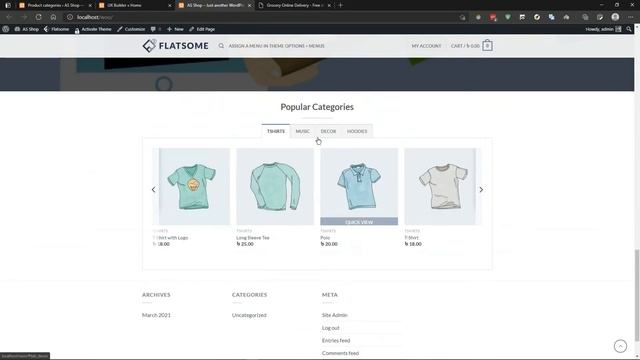Click the previous arrow of product slider
Viewport: 640px width, 360px height.
click(x=153, y=189)
